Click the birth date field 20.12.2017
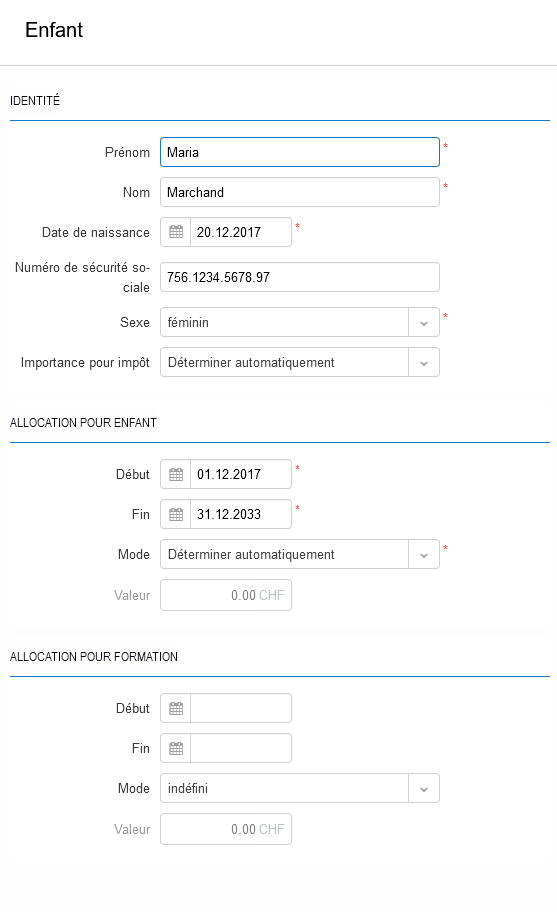557x912 pixels. (x=241, y=232)
